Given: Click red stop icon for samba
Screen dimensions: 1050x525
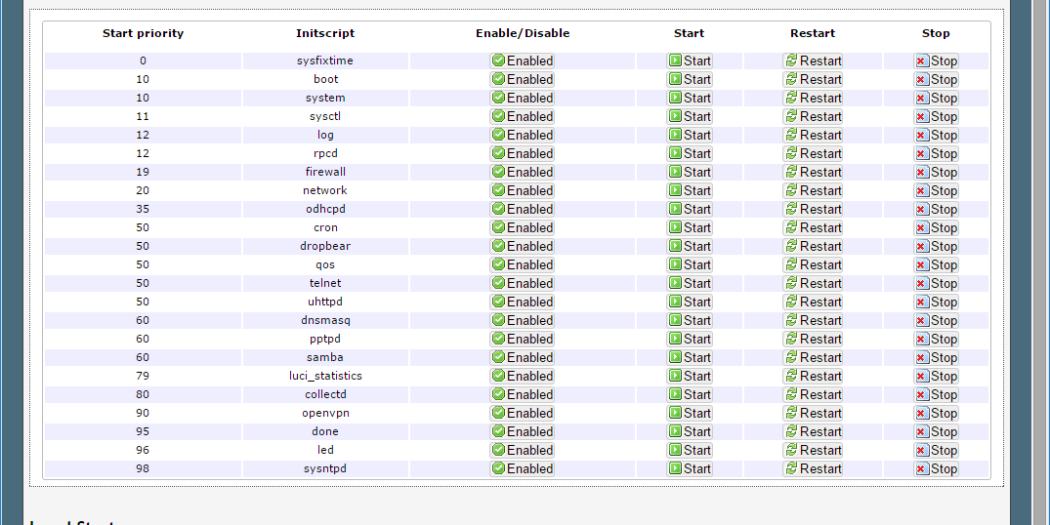Looking at the screenshot, I should pyautogui.click(x=922, y=358).
